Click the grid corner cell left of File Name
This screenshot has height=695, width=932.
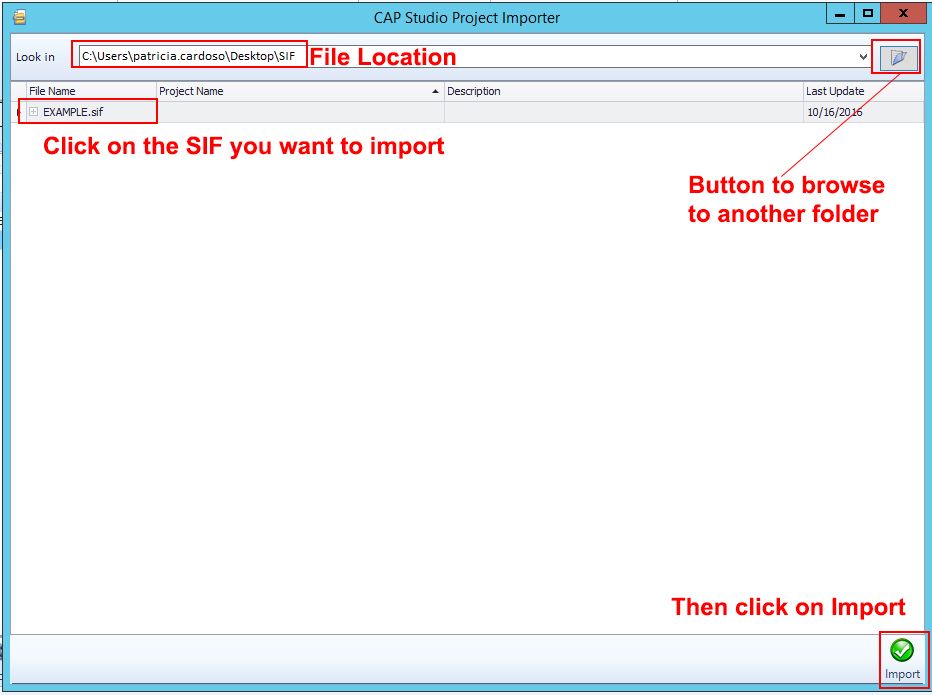(19, 91)
